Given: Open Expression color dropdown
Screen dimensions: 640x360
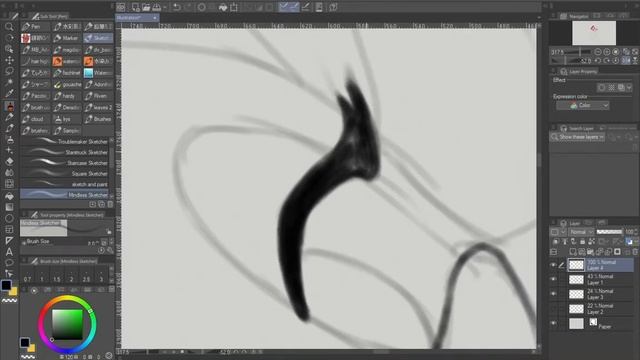Looking at the screenshot, I should [x=582, y=105].
